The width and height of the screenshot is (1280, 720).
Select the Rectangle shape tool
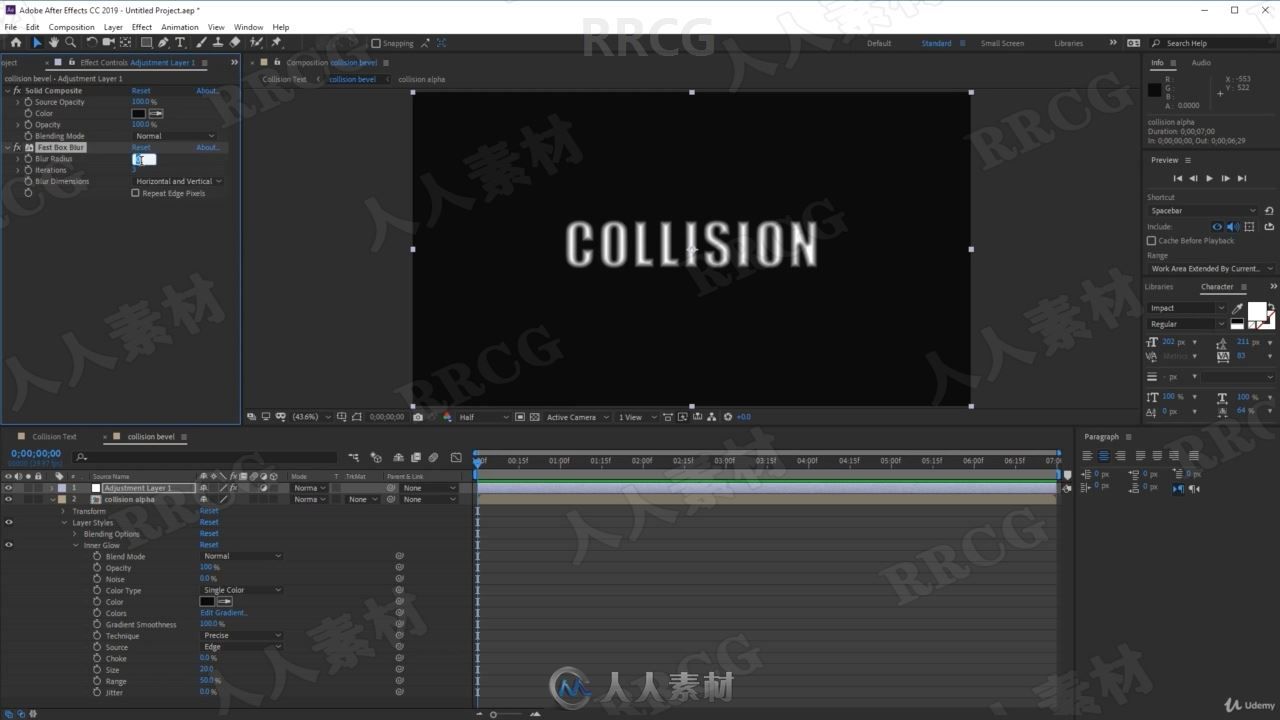[x=146, y=43]
